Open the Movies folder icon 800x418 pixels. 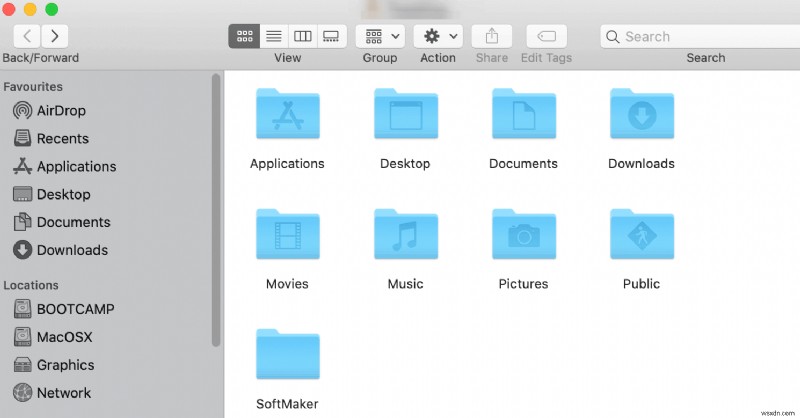[287, 237]
